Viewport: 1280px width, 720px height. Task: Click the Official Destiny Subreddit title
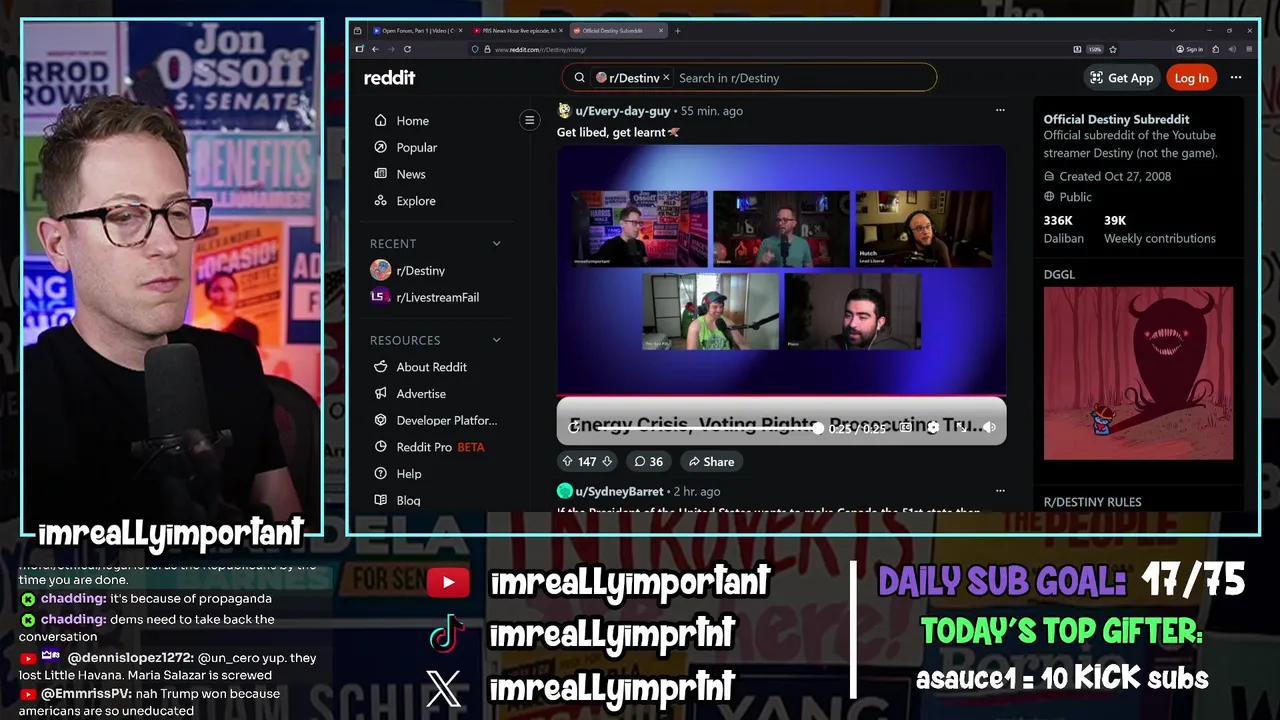[1117, 119]
